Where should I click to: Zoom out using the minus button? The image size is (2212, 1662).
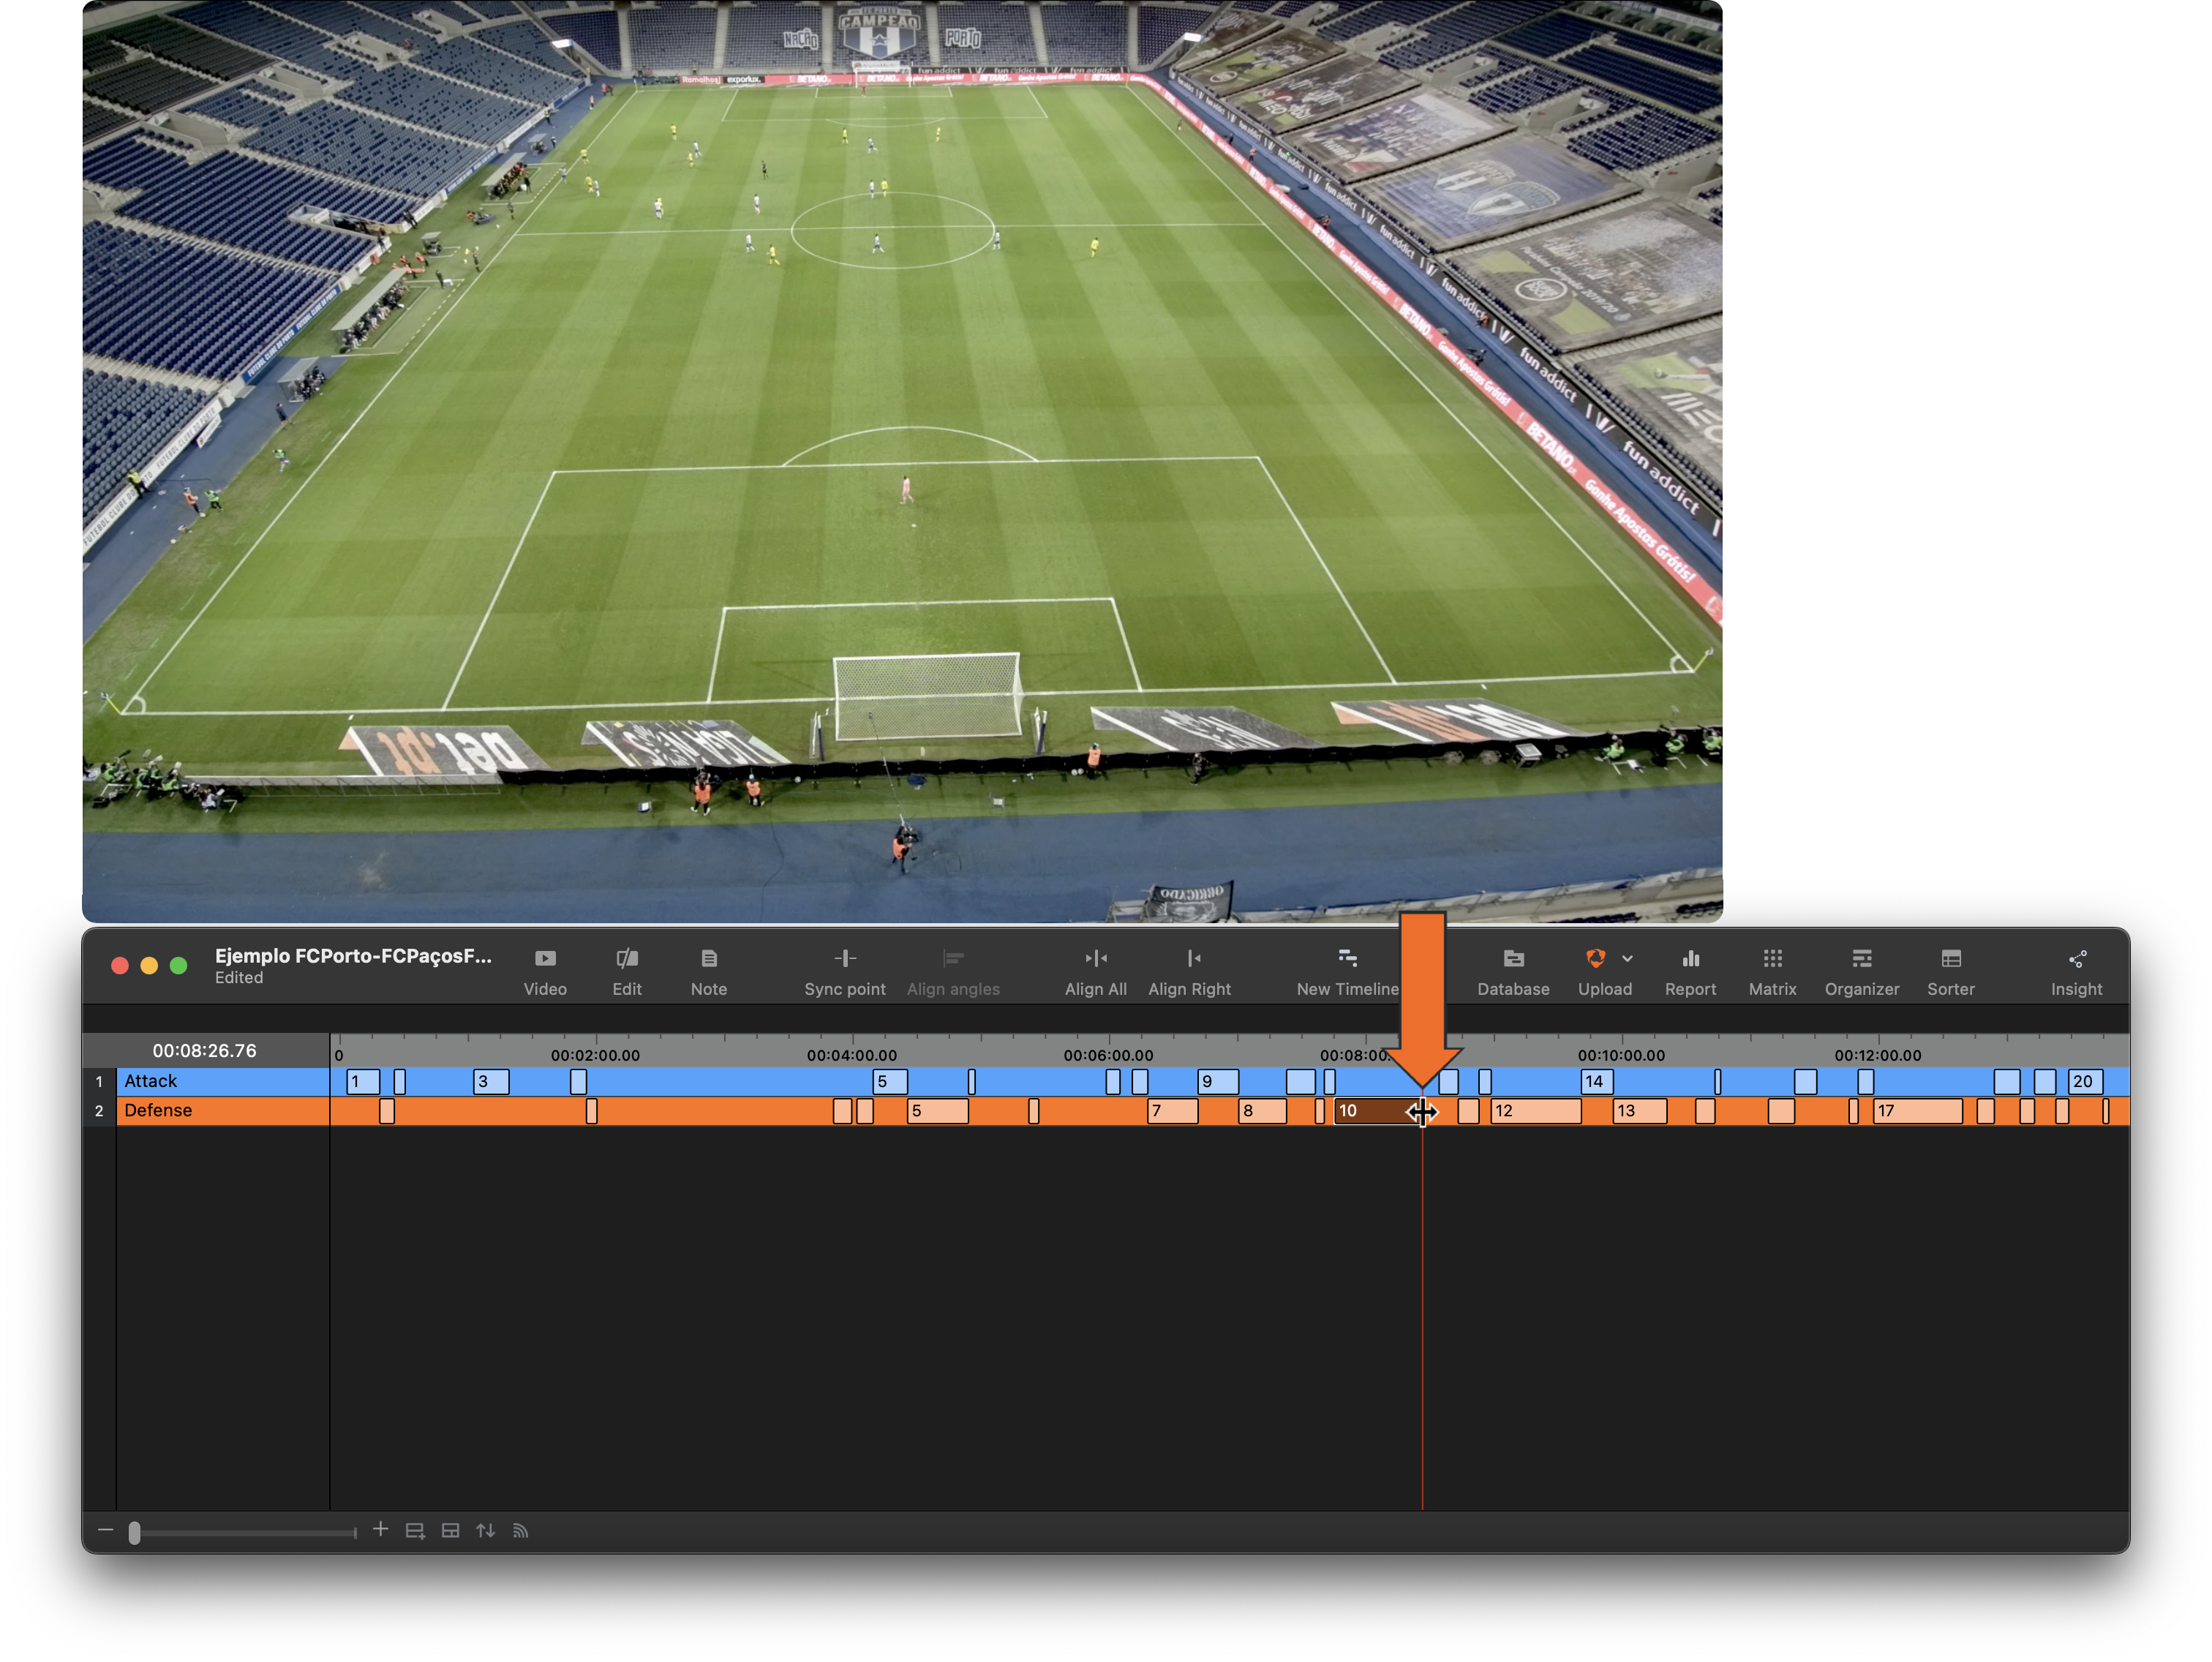tap(106, 1530)
